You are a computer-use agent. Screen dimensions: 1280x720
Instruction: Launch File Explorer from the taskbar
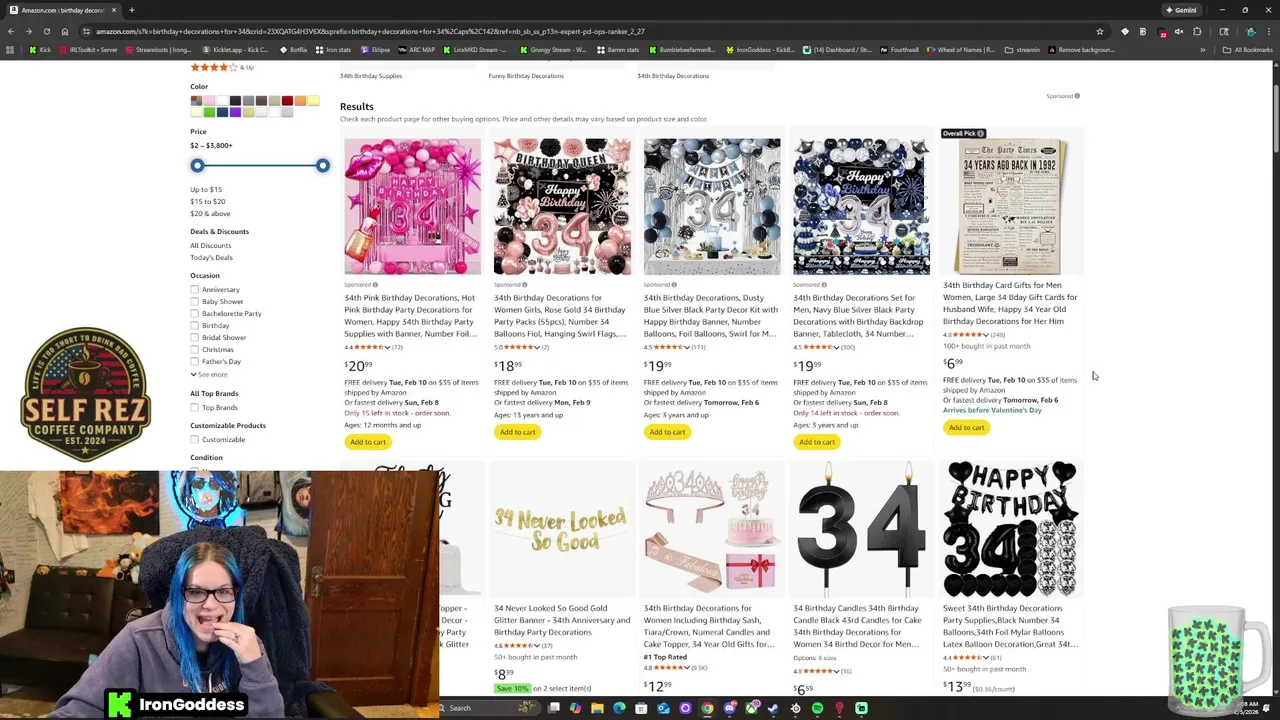[x=597, y=708]
